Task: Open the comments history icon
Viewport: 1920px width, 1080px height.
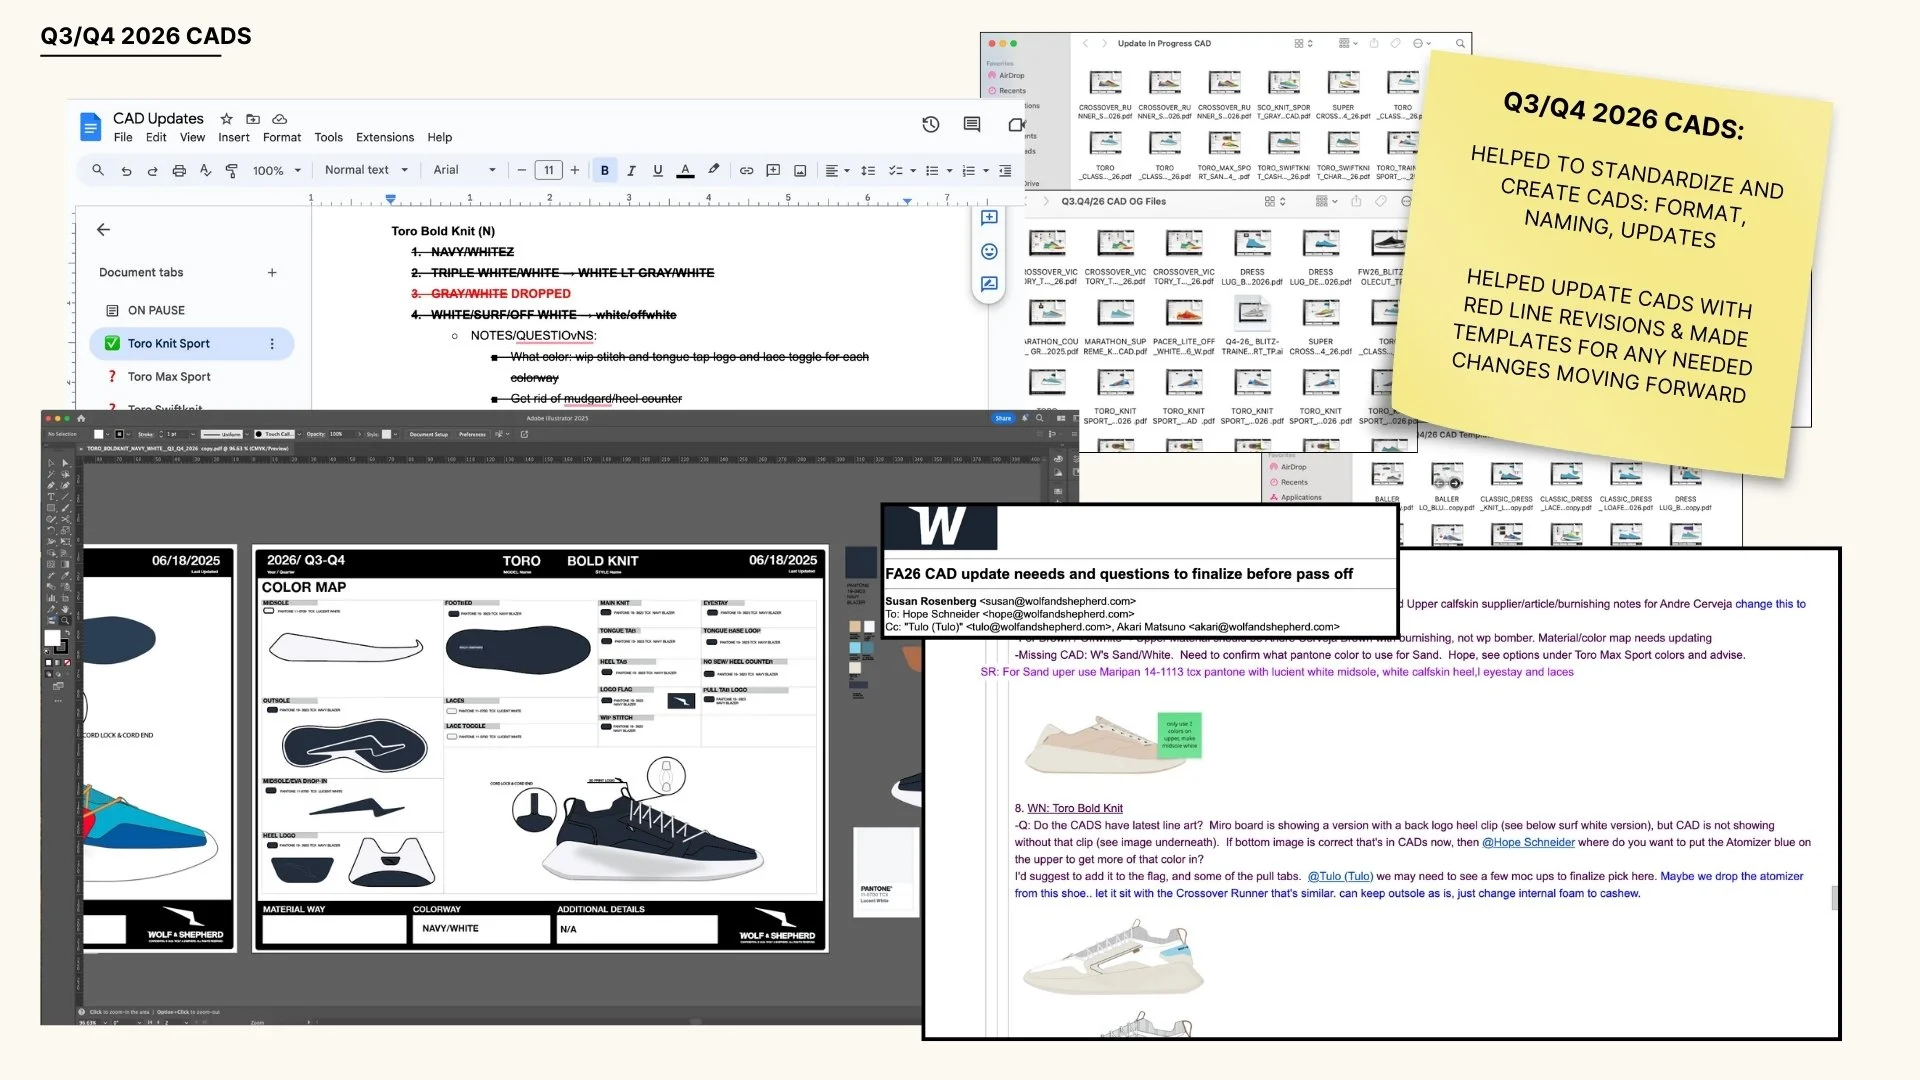Action: [971, 124]
